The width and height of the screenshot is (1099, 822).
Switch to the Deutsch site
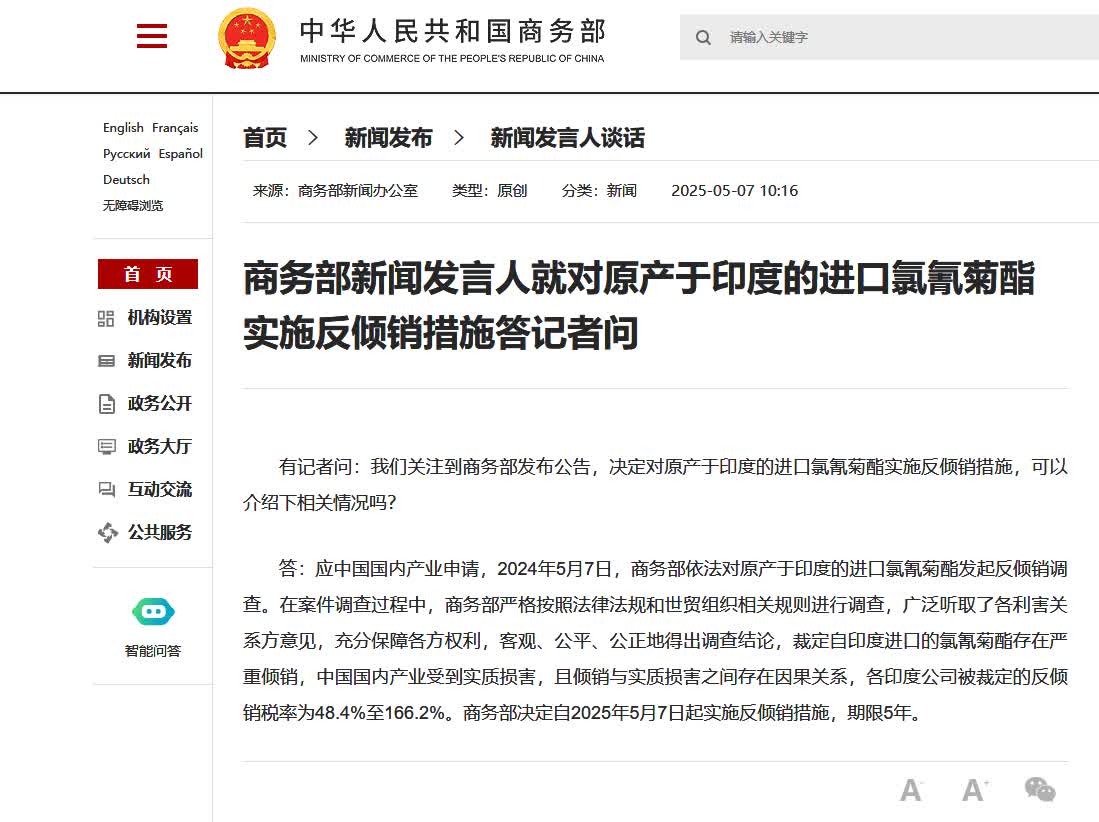pos(126,179)
